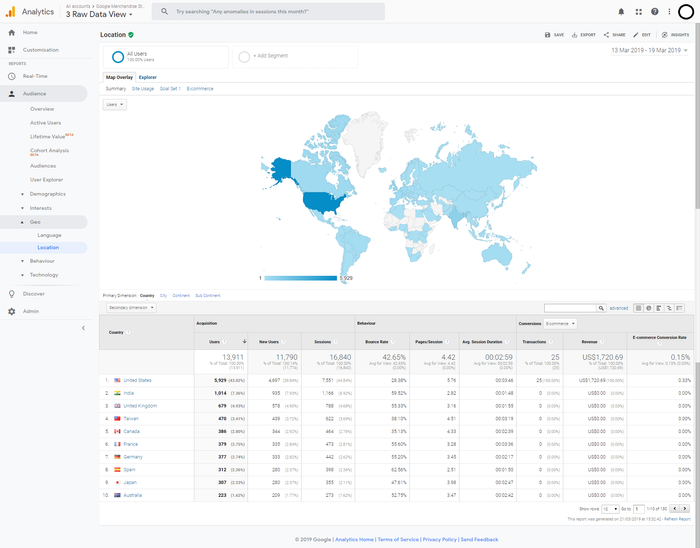The width and height of the screenshot is (700, 548).
Task: Click the Go to page number field
Action: pyautogui.click(x=639, y=509)
